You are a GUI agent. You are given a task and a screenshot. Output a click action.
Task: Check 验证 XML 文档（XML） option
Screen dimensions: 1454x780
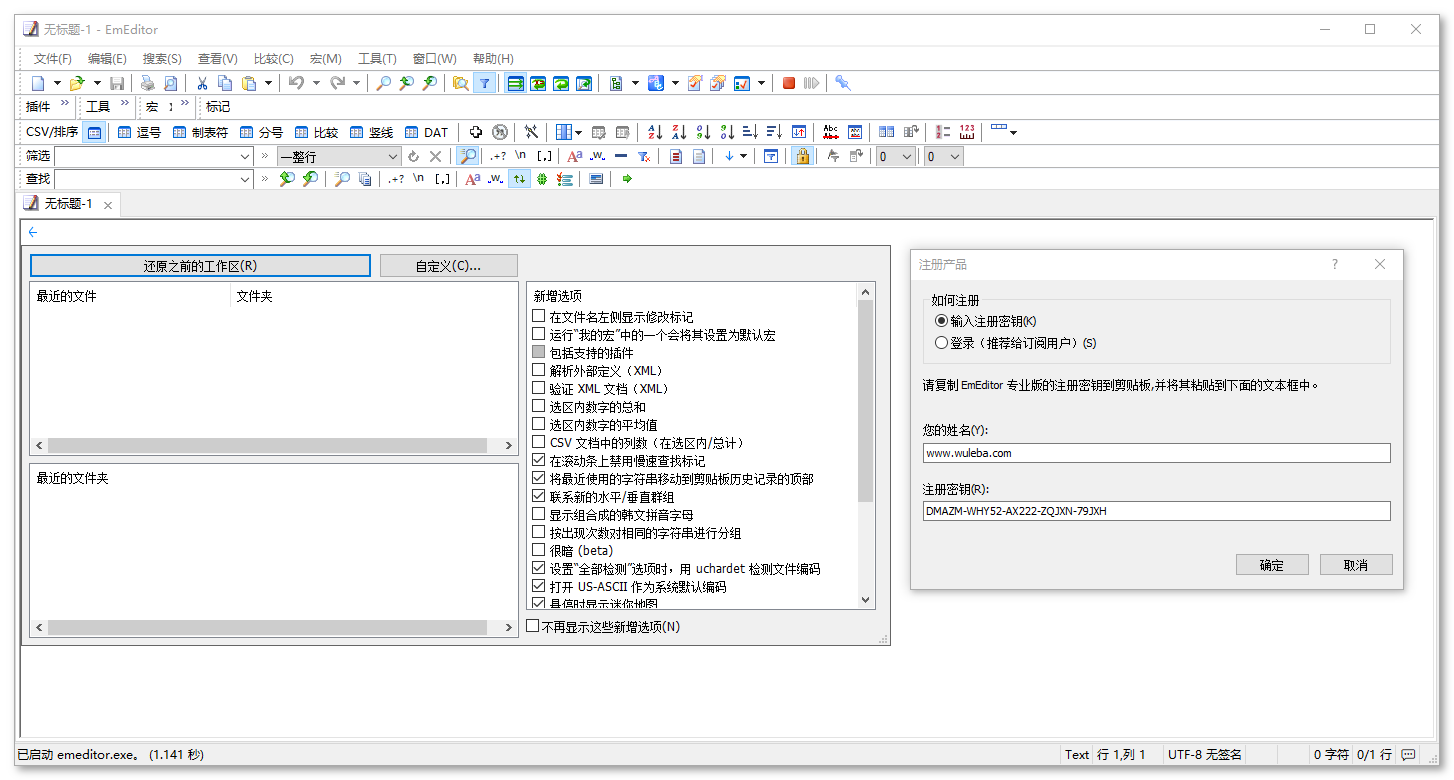(x=539, y=388)
